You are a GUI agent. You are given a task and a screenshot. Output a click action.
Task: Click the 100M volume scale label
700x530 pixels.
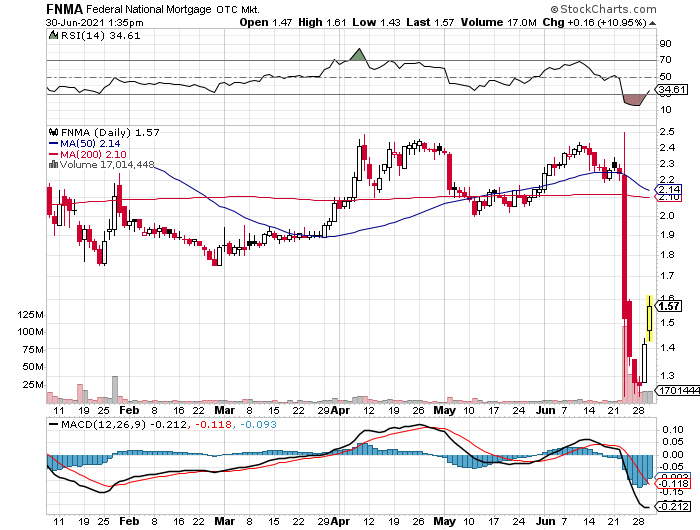(30, 332)
